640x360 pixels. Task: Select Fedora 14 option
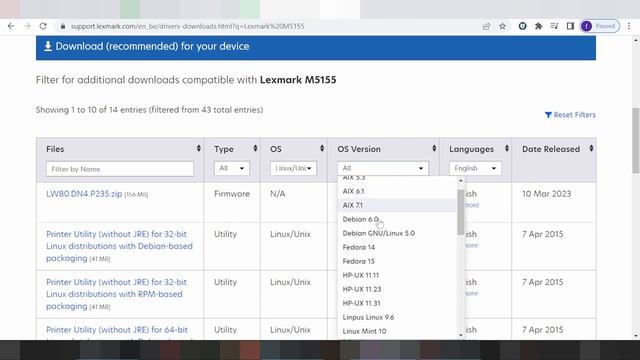(x=397, y=247)
